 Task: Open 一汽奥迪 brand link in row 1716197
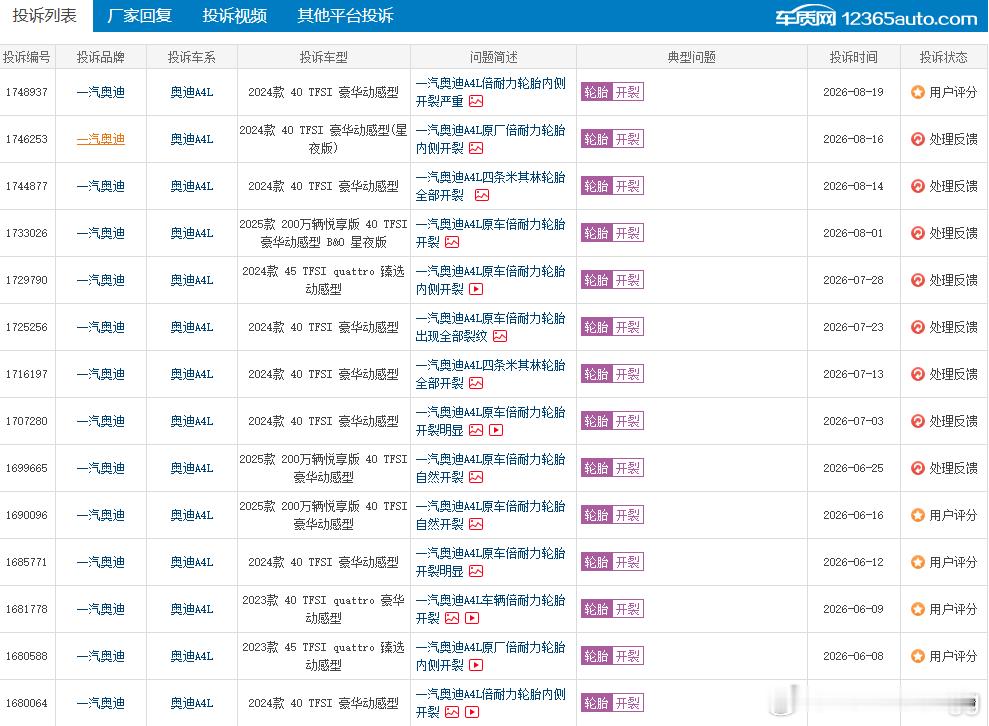(x=101, y=374)
